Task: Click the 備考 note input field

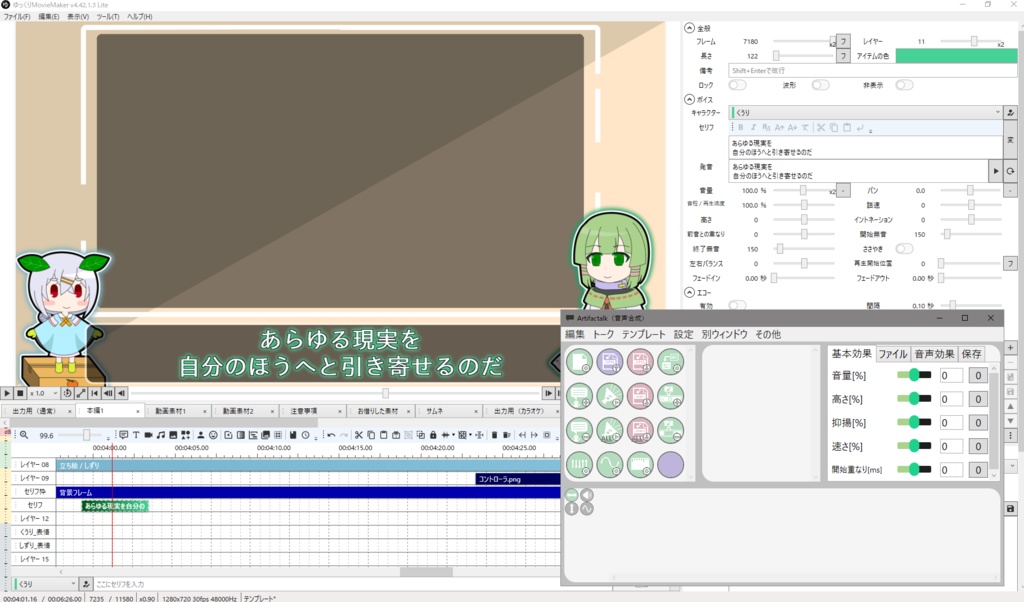Action: click(x=872, y=71)
